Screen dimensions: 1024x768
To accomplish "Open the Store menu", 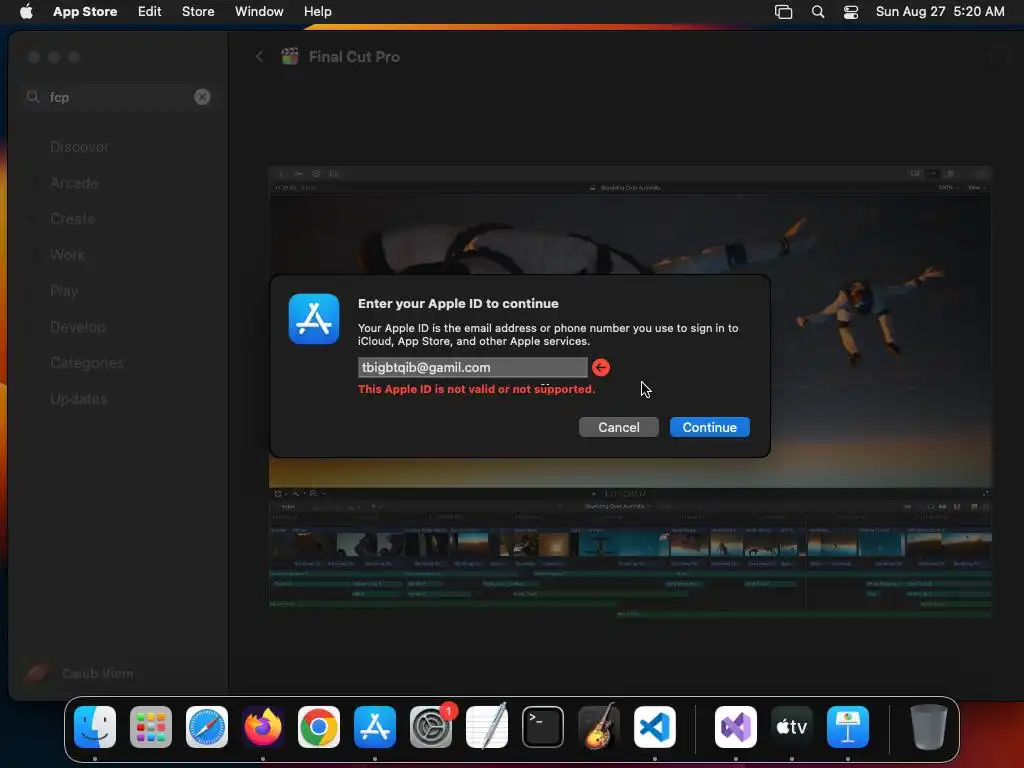I will (x=198, y=11).
